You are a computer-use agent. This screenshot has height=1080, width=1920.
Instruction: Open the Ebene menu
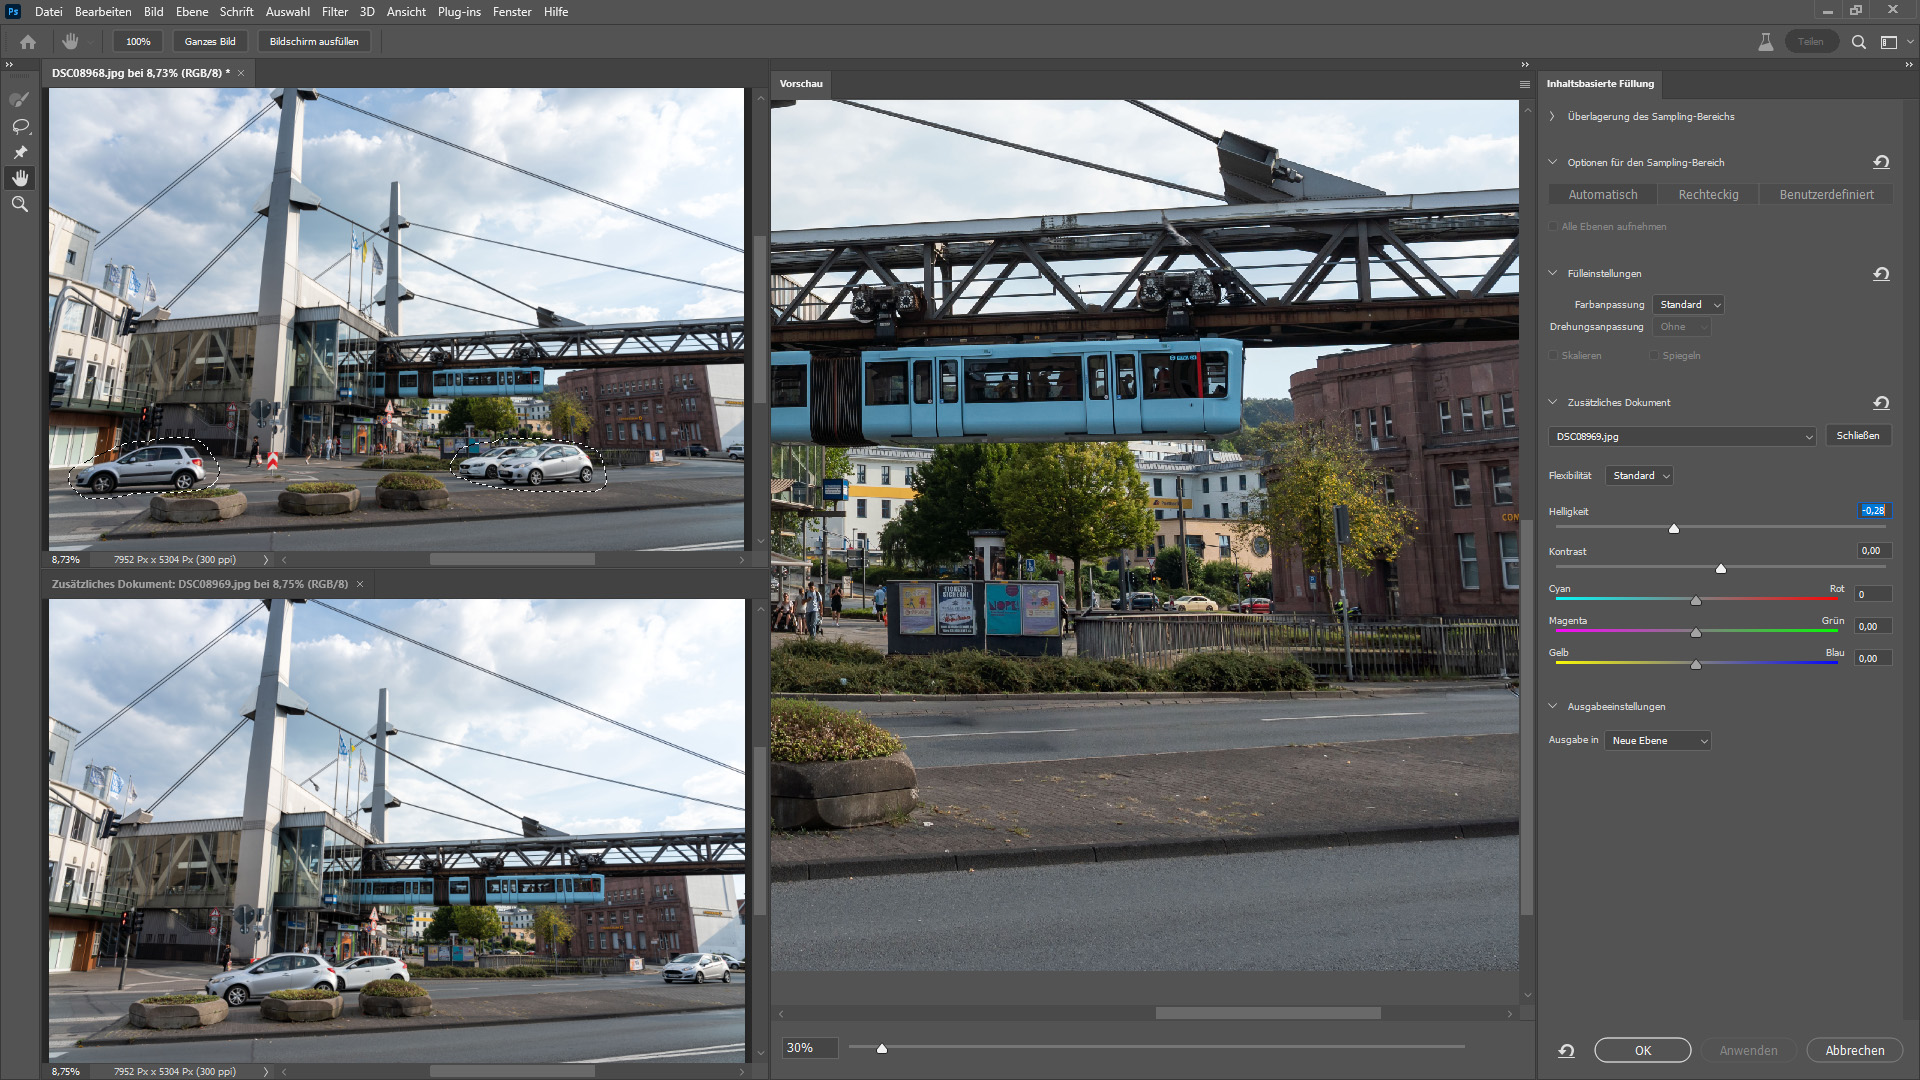click(192, 12)
